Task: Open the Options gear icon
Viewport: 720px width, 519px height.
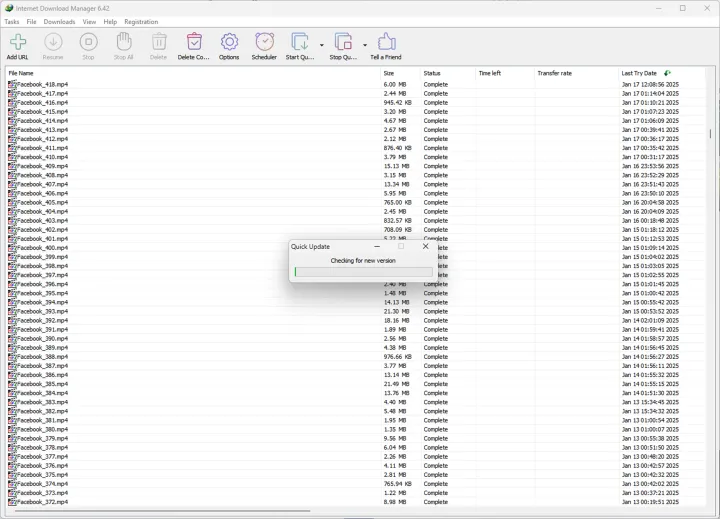Action: (x=229, y=42)
